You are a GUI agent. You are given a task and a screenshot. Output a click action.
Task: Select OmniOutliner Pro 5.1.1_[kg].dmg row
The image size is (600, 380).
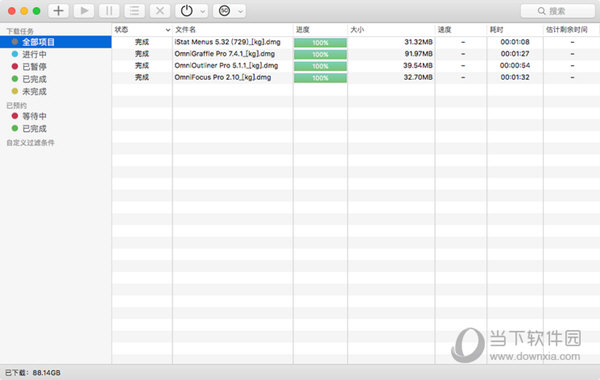coord(355,66)
